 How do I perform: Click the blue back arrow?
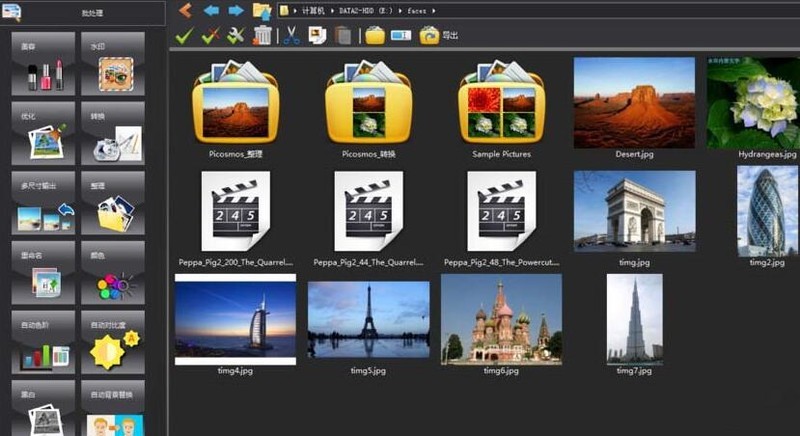click(x=211, y=11)
